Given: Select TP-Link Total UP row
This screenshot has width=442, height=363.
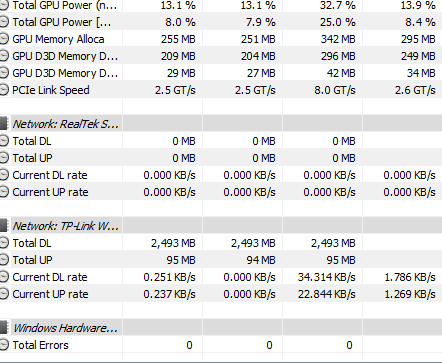Looking at the screenshot, I should [x=221, y=260].
